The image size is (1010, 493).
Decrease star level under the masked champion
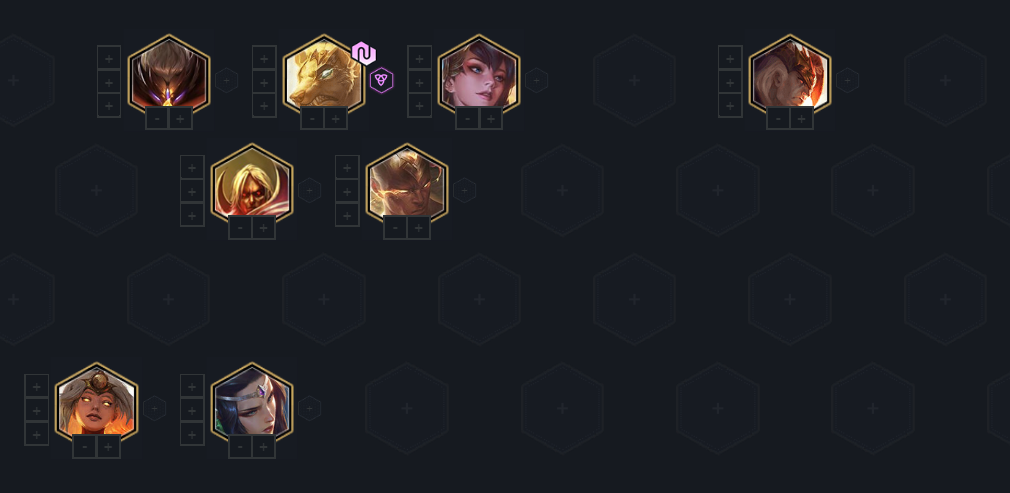point(157,119)
